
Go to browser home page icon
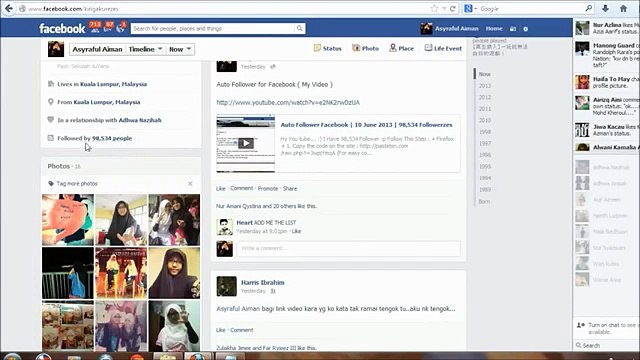coord(623,8)
